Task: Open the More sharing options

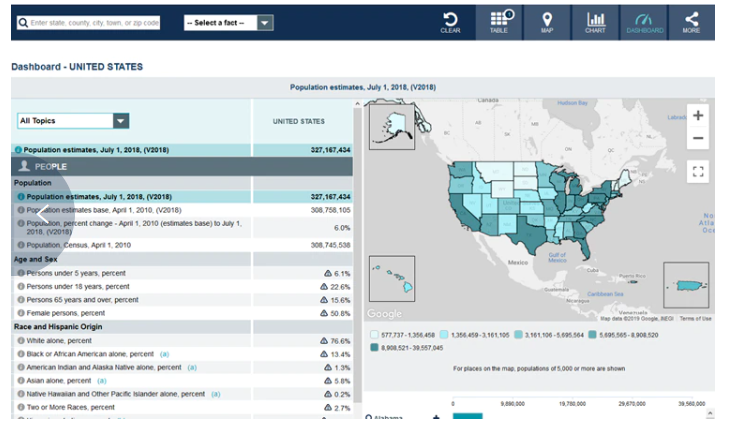Action: (691, 22)
